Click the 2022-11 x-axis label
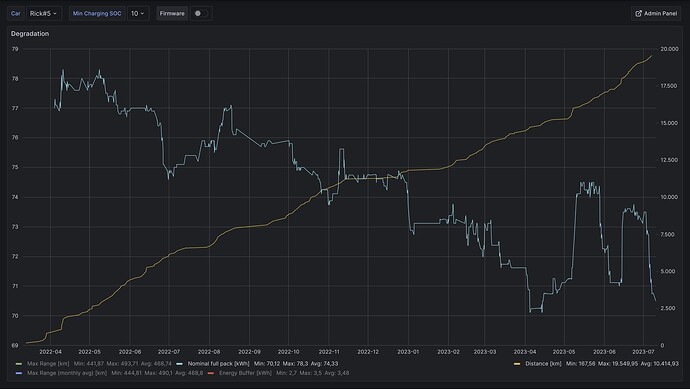The image size is (690, 389). tap(329, 352)
